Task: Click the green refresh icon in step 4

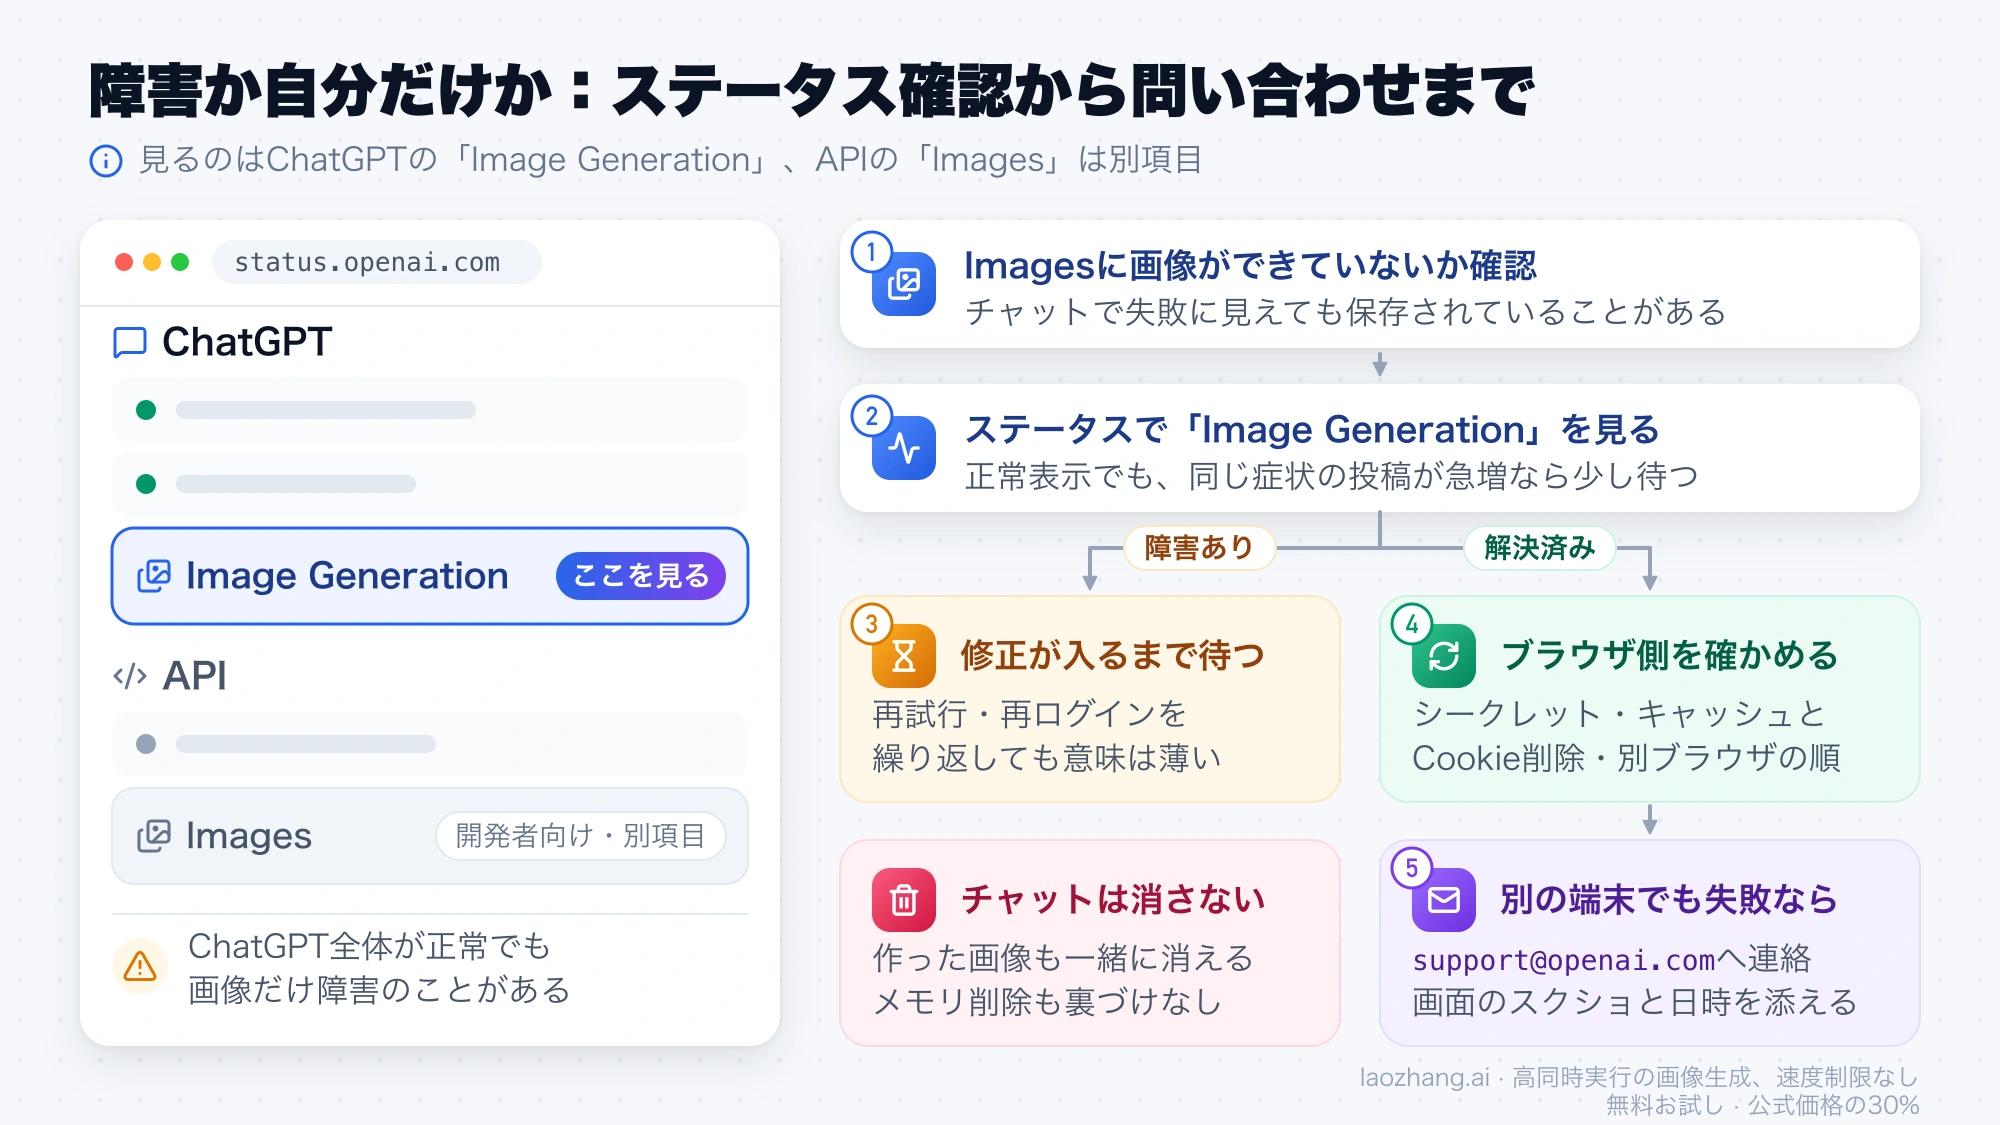Action: click(x=1444, y=656)
